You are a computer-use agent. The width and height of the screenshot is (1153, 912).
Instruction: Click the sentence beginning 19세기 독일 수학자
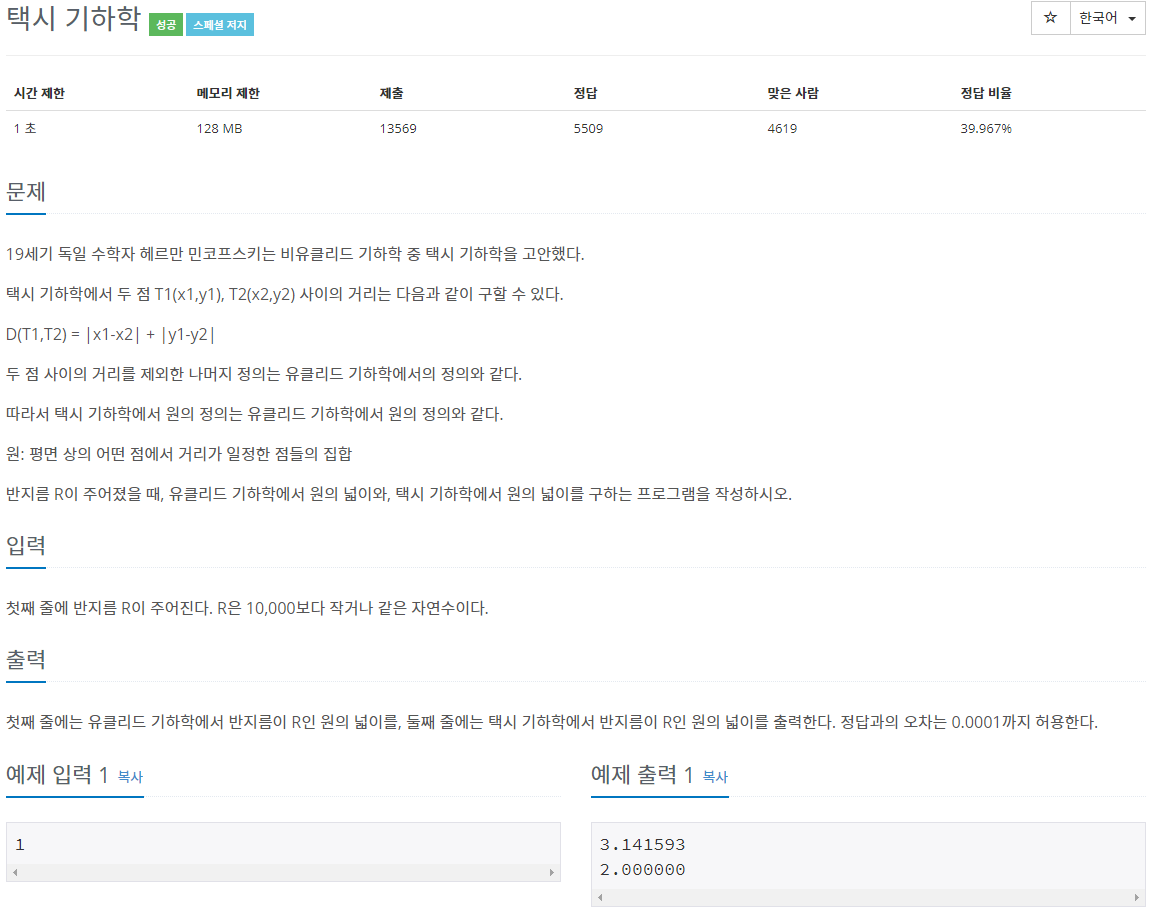point(295,254)
